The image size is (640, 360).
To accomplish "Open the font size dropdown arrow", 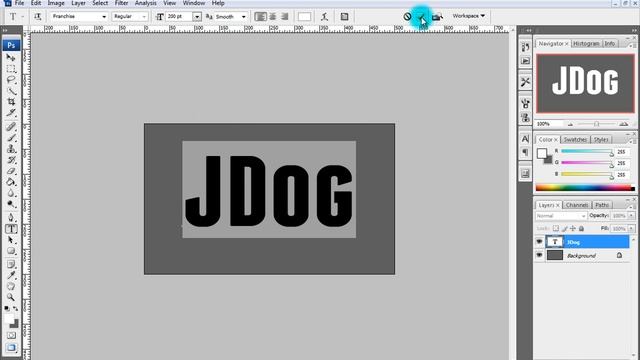I will [x=197, y=17].
